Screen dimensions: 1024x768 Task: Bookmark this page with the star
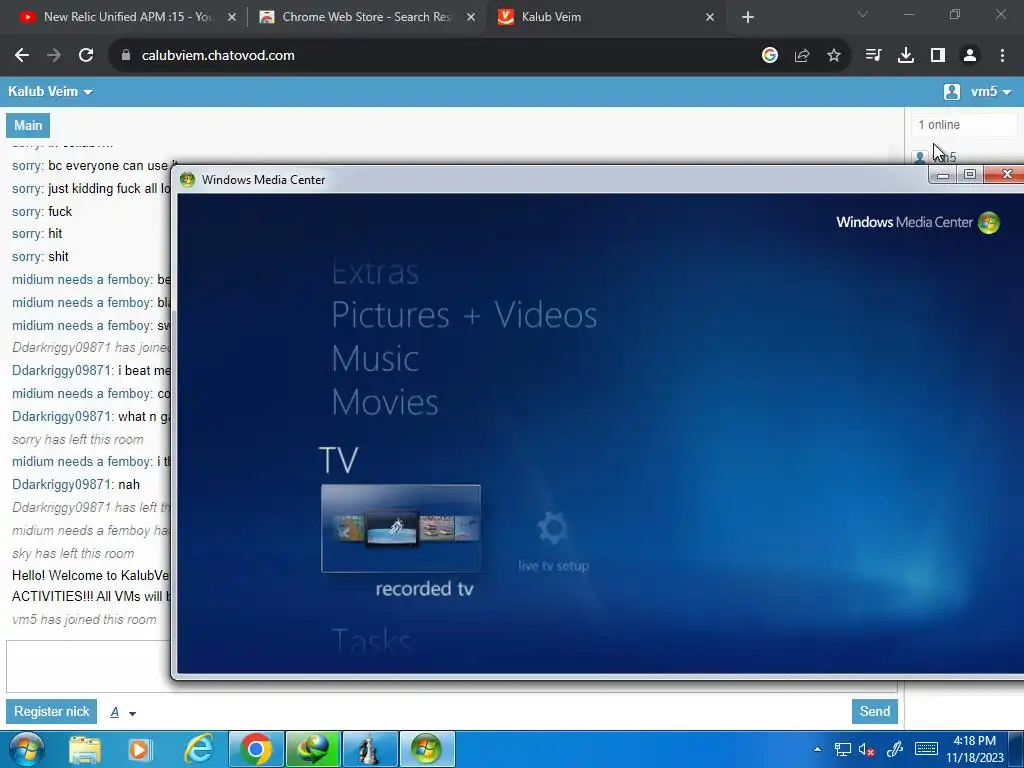(834, 56)
